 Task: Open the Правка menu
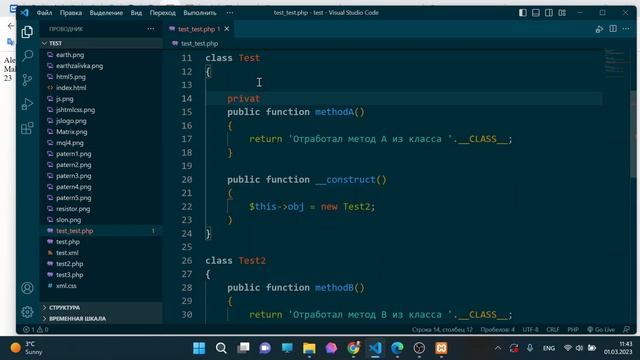pyautogui.click(x=71, y=13)
